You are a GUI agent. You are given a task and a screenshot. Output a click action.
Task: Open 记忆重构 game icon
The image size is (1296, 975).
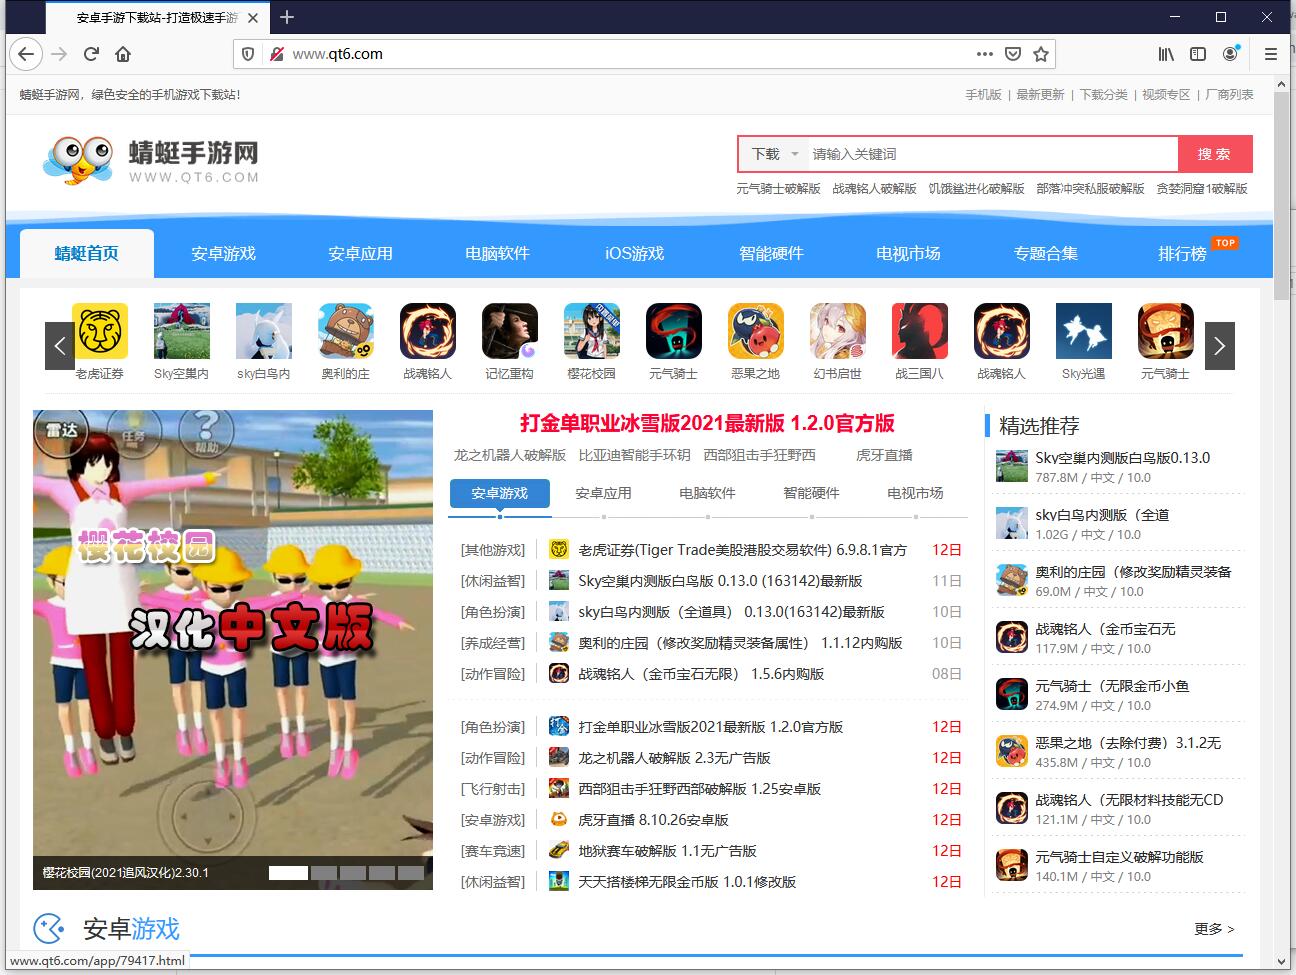pos(510,331)
